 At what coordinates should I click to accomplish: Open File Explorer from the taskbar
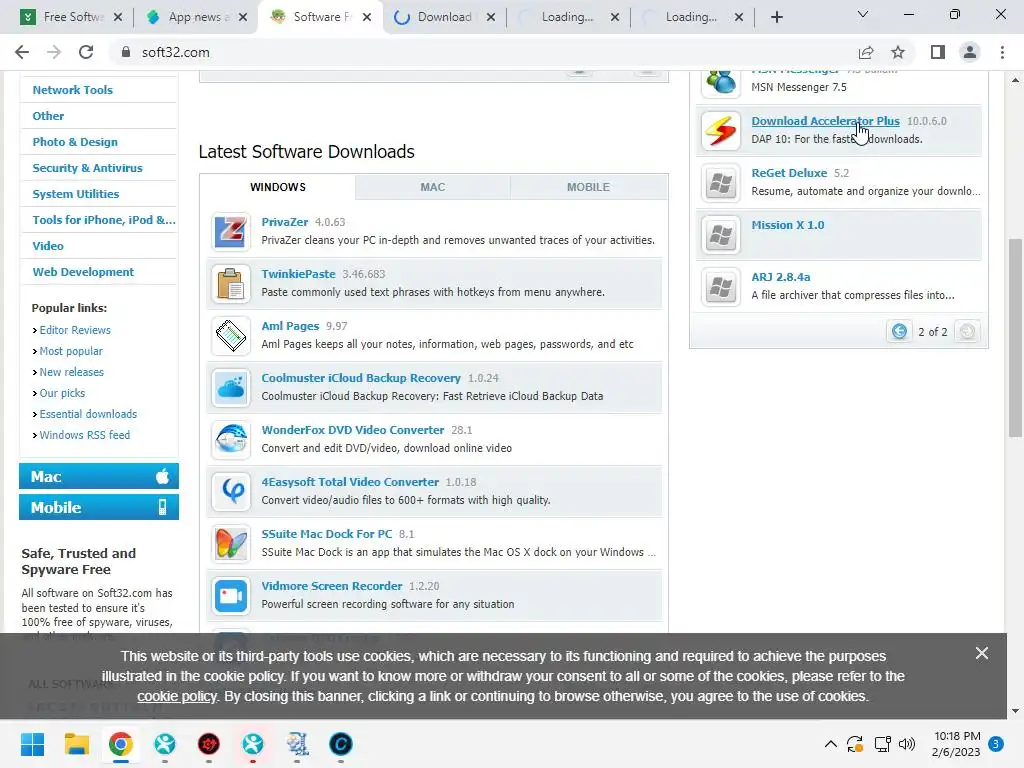click(x=76, y=744)
